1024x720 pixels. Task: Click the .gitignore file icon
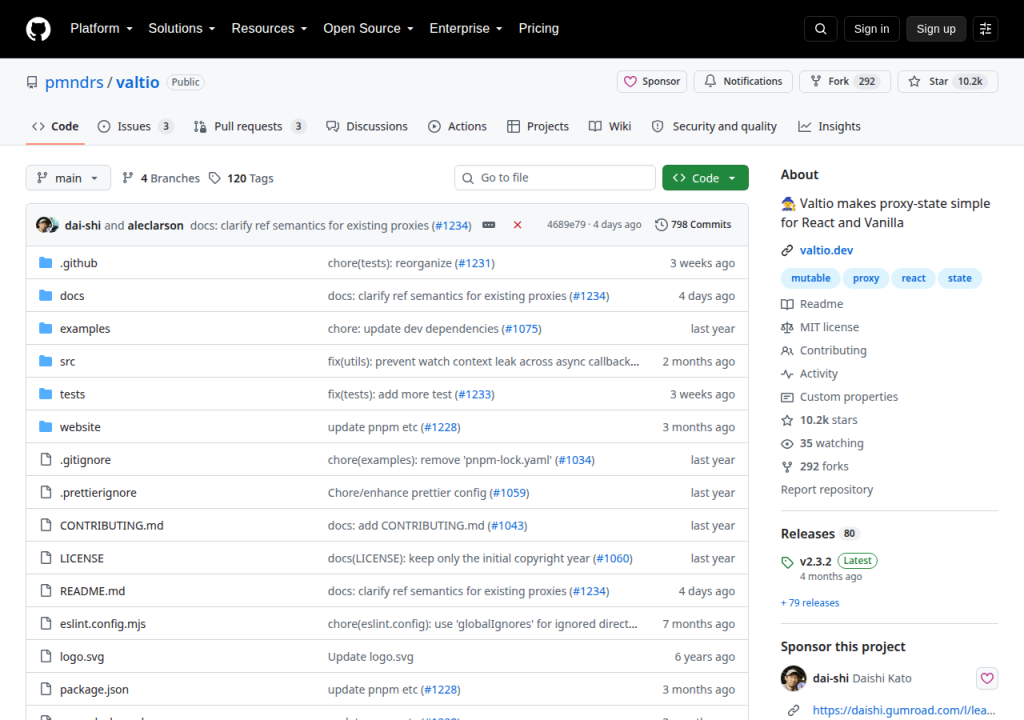click(x=45, y=459)
